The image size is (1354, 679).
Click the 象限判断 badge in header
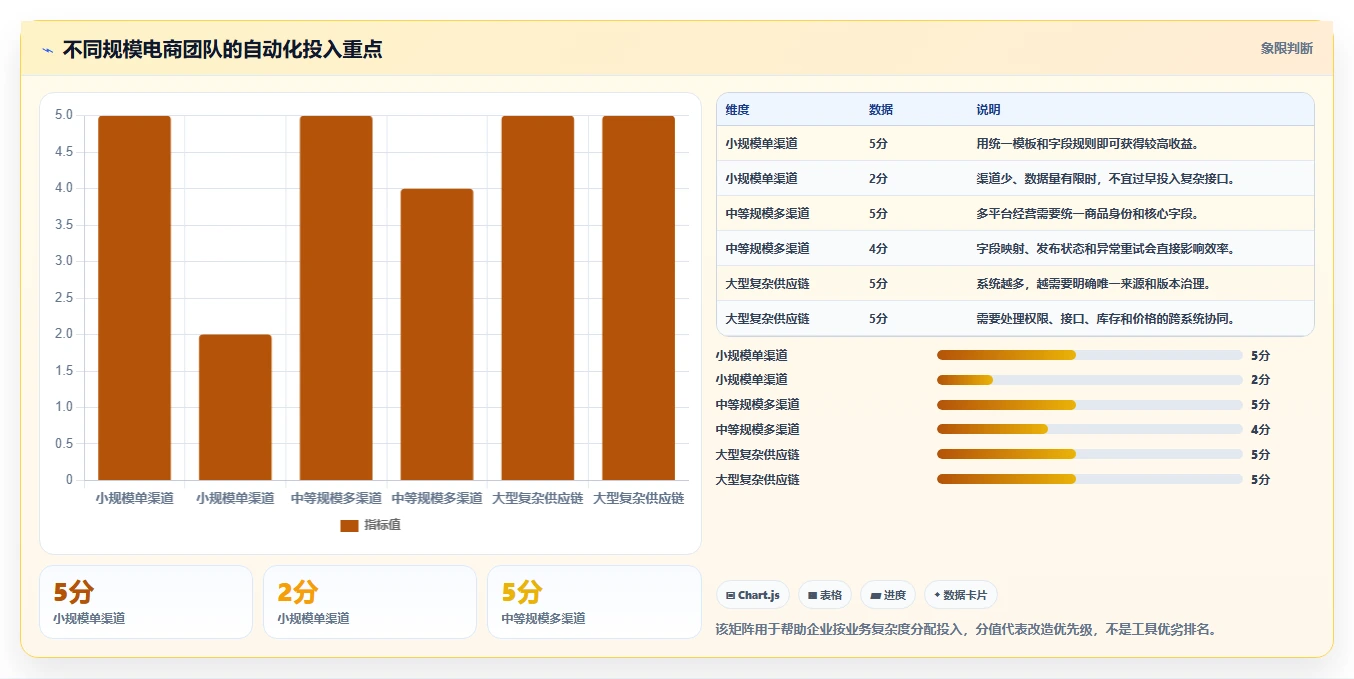[1286, 48]
